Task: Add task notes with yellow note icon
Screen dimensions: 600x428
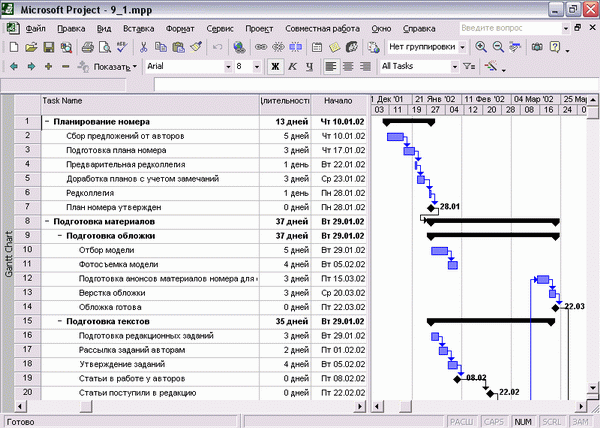Action: (x=334, y=47)
